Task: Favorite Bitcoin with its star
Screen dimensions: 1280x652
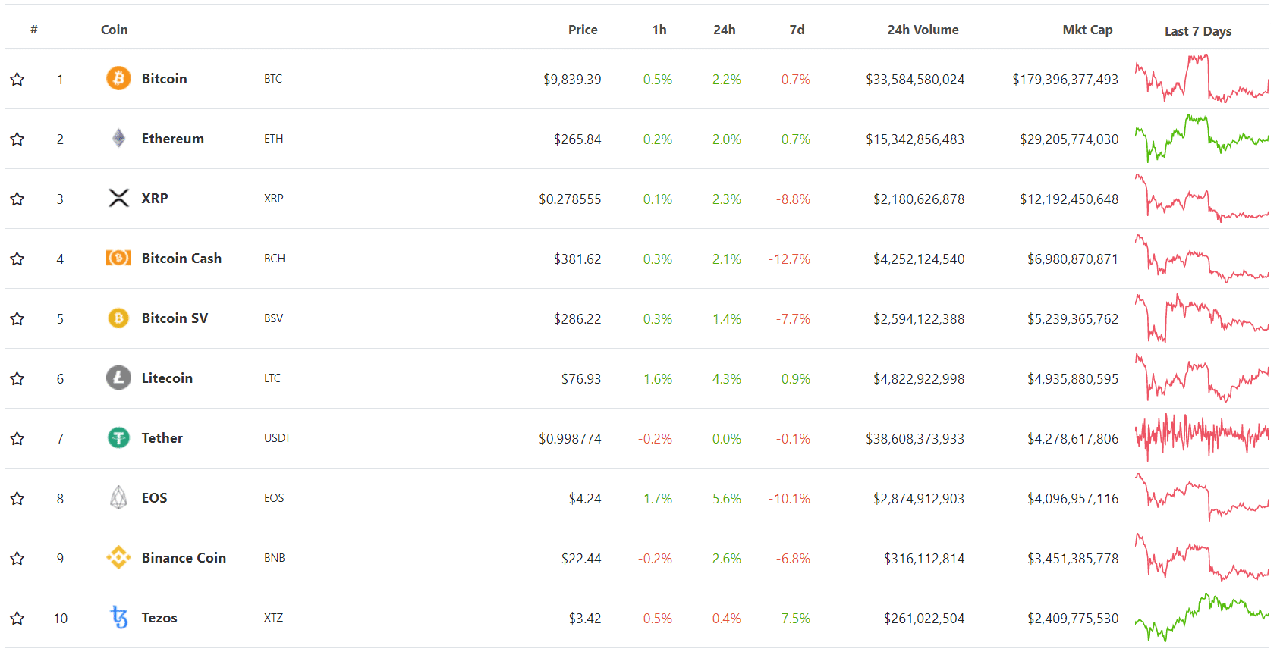Action: point(17,79)
